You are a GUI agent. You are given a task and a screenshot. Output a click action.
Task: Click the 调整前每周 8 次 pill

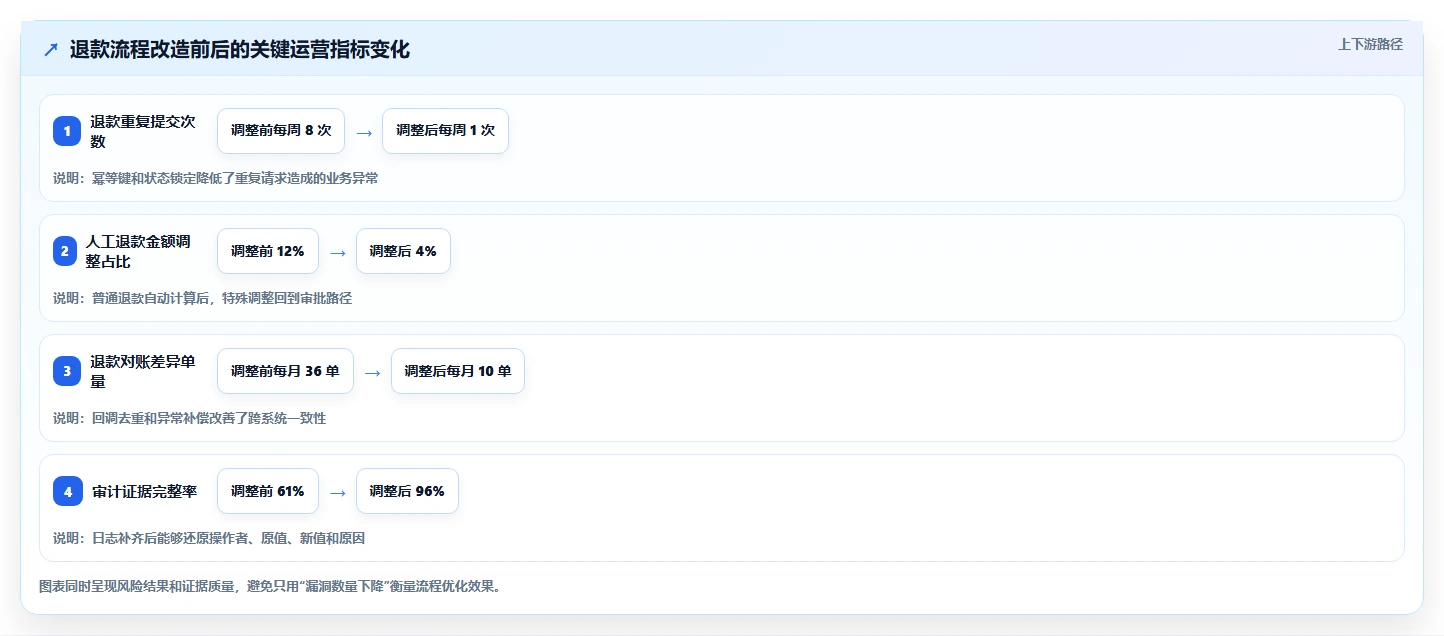(x=281, y=131)
